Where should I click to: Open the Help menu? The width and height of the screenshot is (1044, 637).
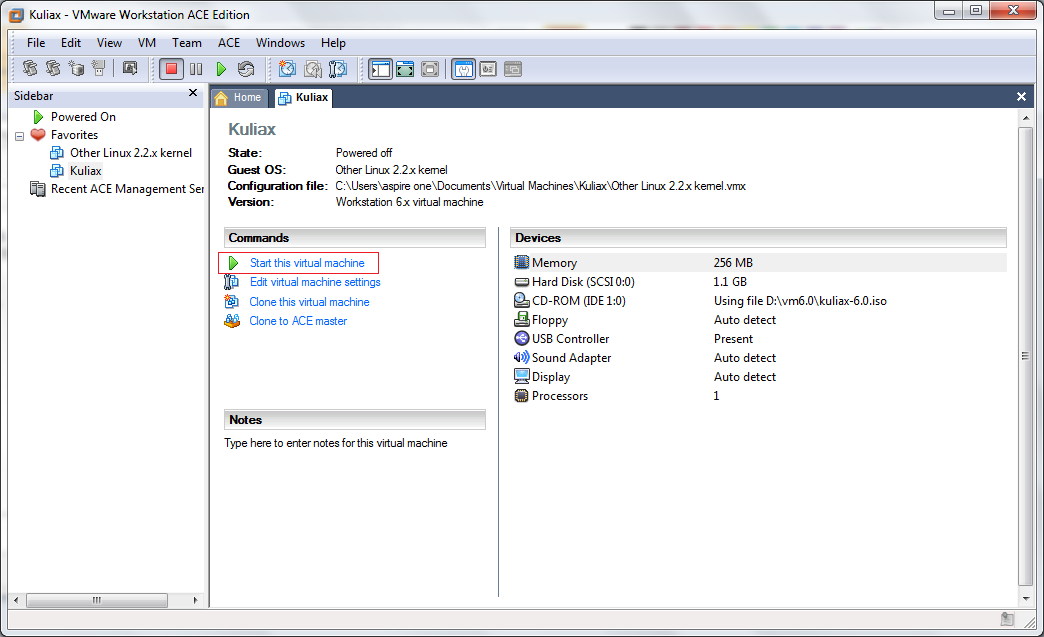coord(333,43)
